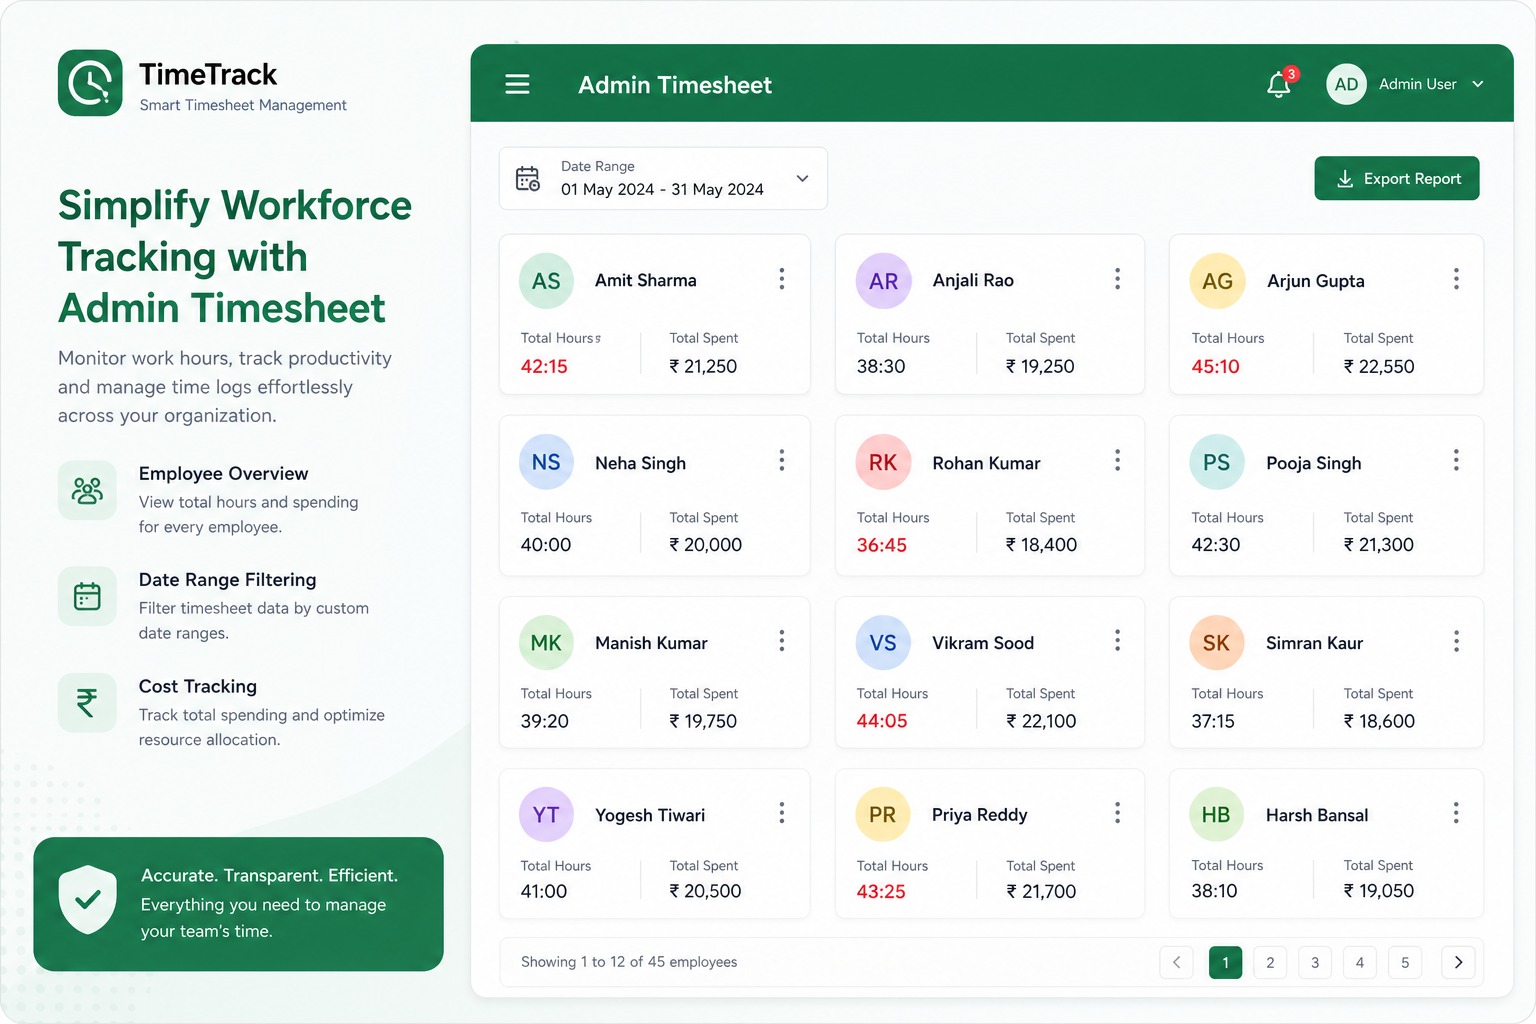1536x1024 pixels.
Task: Click the SK avatar of Simran Kaur
Action: [1217, 643]
